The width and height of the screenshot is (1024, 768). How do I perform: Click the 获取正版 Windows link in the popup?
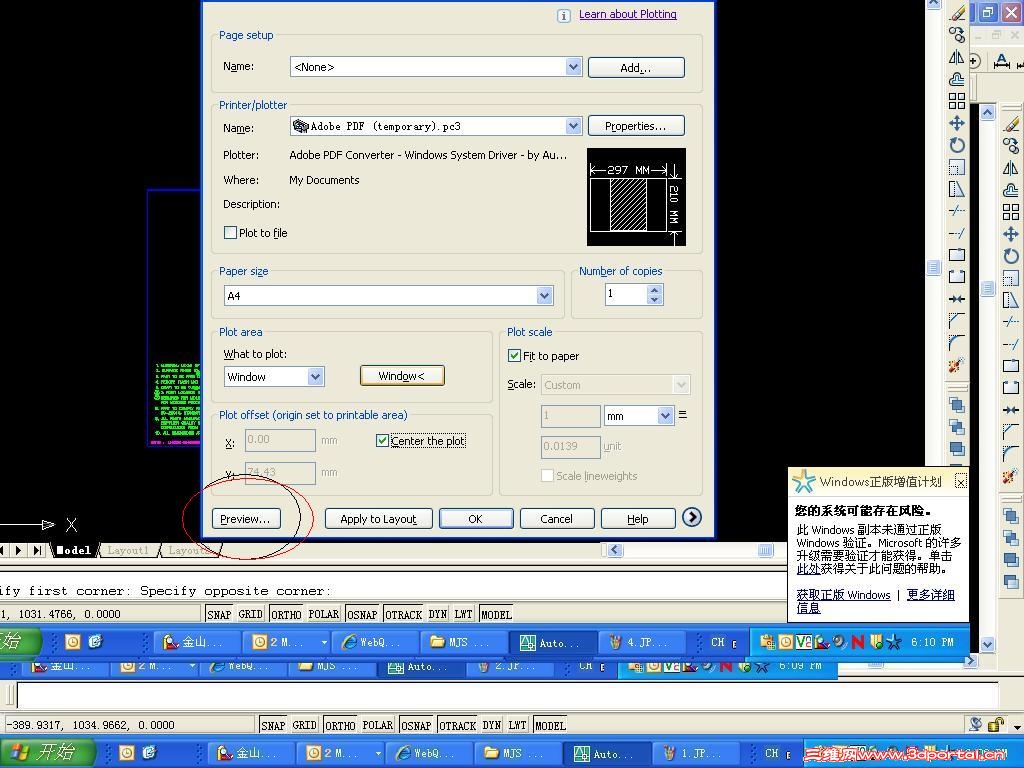click(x=843, y=595)
